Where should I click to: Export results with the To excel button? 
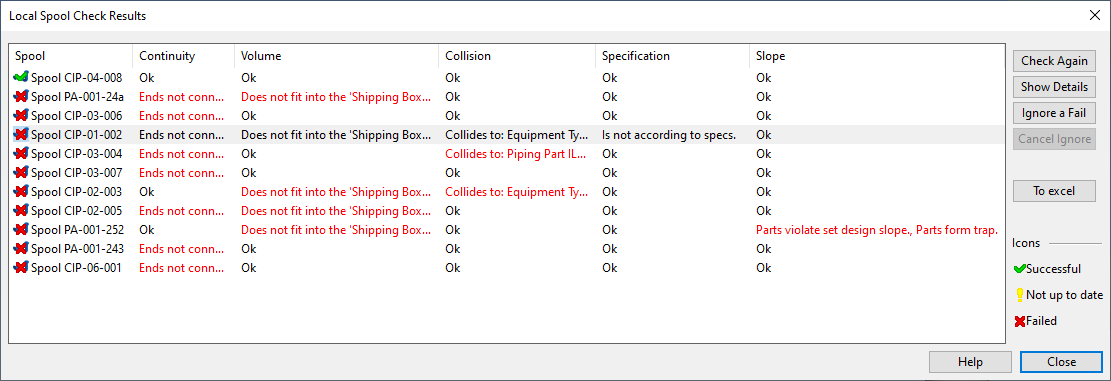1054,191
